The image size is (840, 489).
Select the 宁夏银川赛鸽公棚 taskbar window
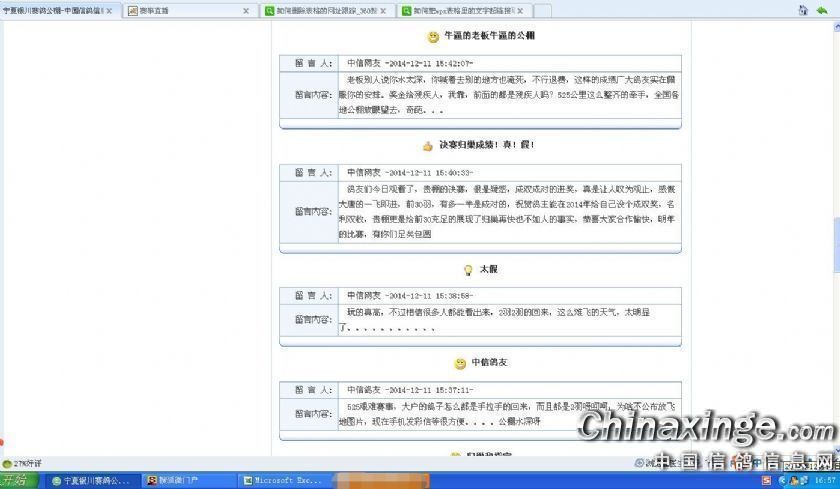(x=91, y=481)
